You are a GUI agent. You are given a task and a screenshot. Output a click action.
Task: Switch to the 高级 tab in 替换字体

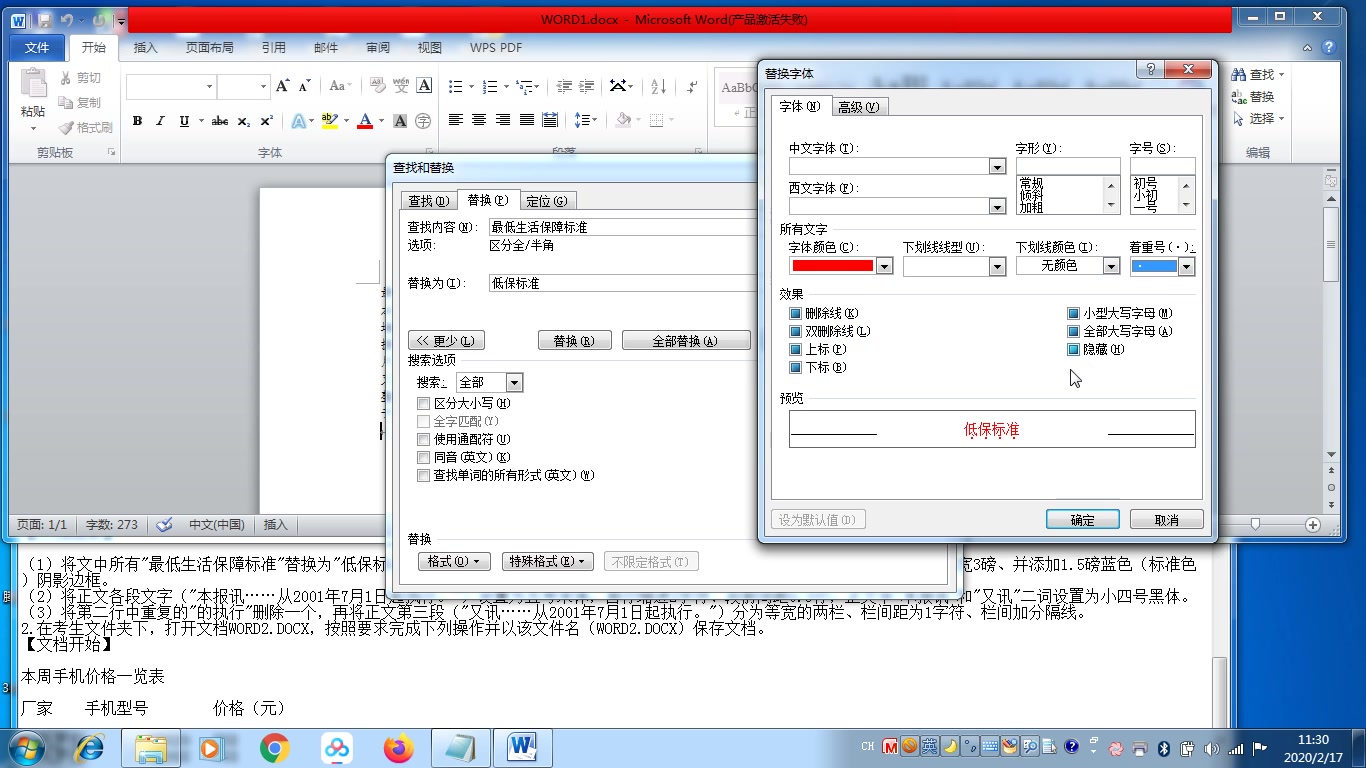pyautogui.click(x=859, y=106)
